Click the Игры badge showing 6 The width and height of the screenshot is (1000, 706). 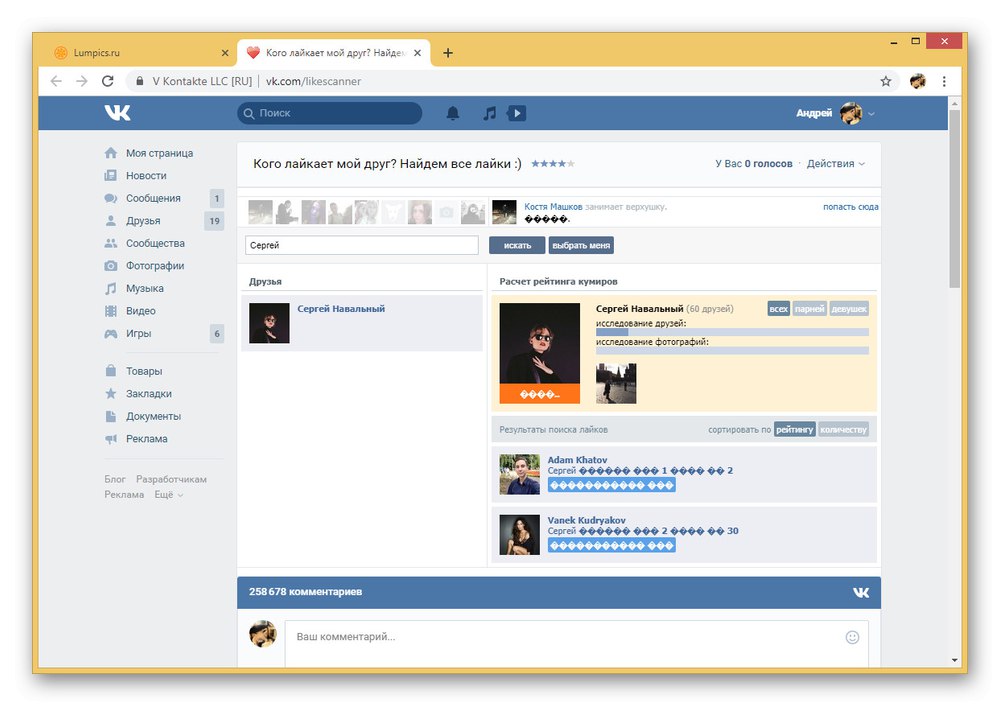pyautogui.click(x=217, y=334)
